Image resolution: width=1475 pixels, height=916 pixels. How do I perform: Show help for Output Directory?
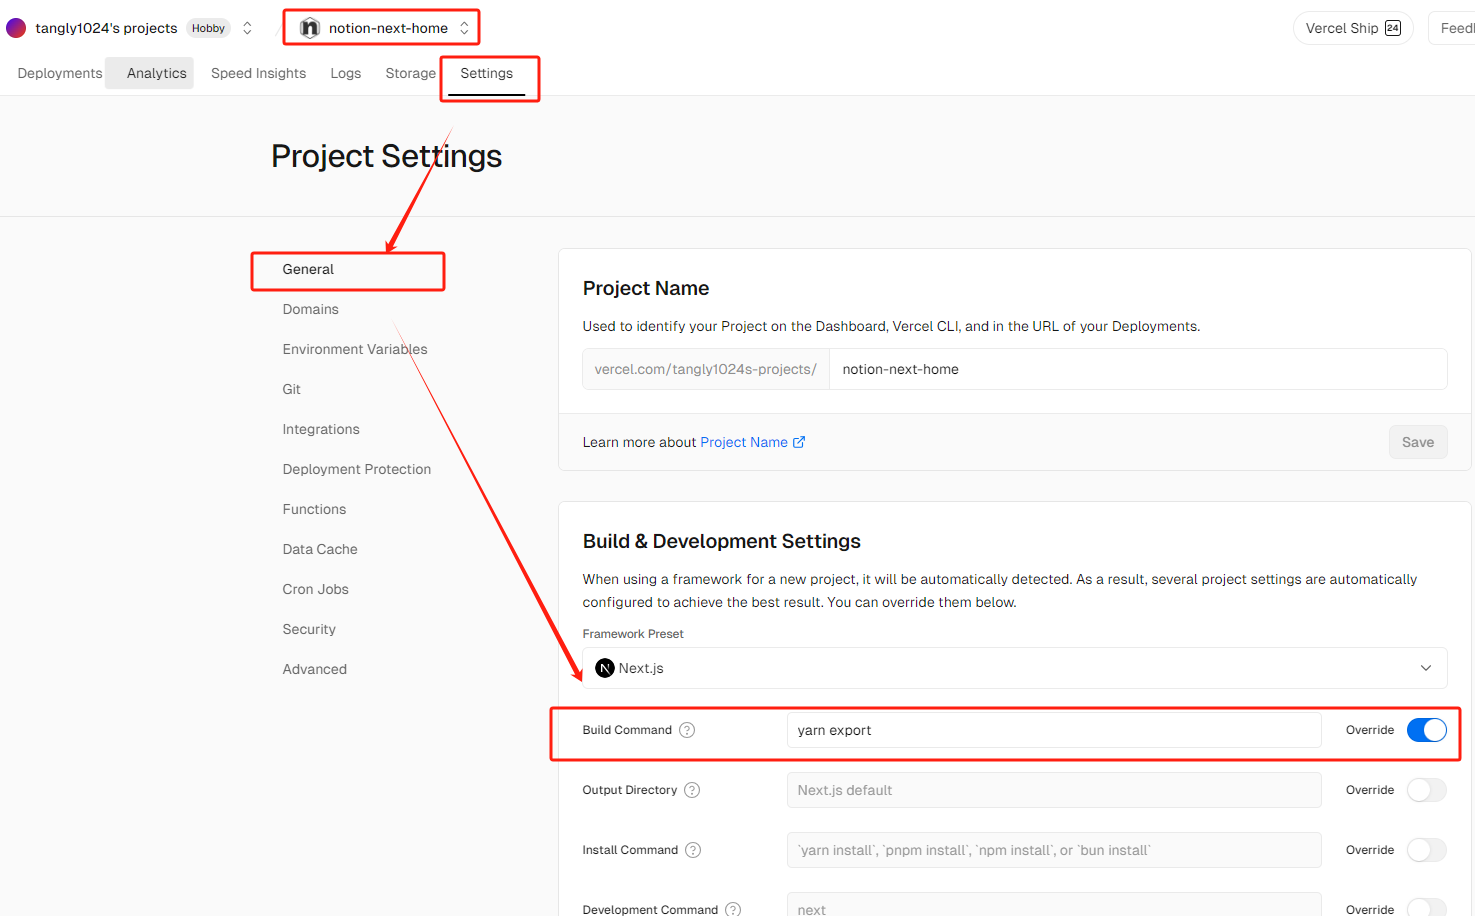pyautogui.click(x=692, y=790)
